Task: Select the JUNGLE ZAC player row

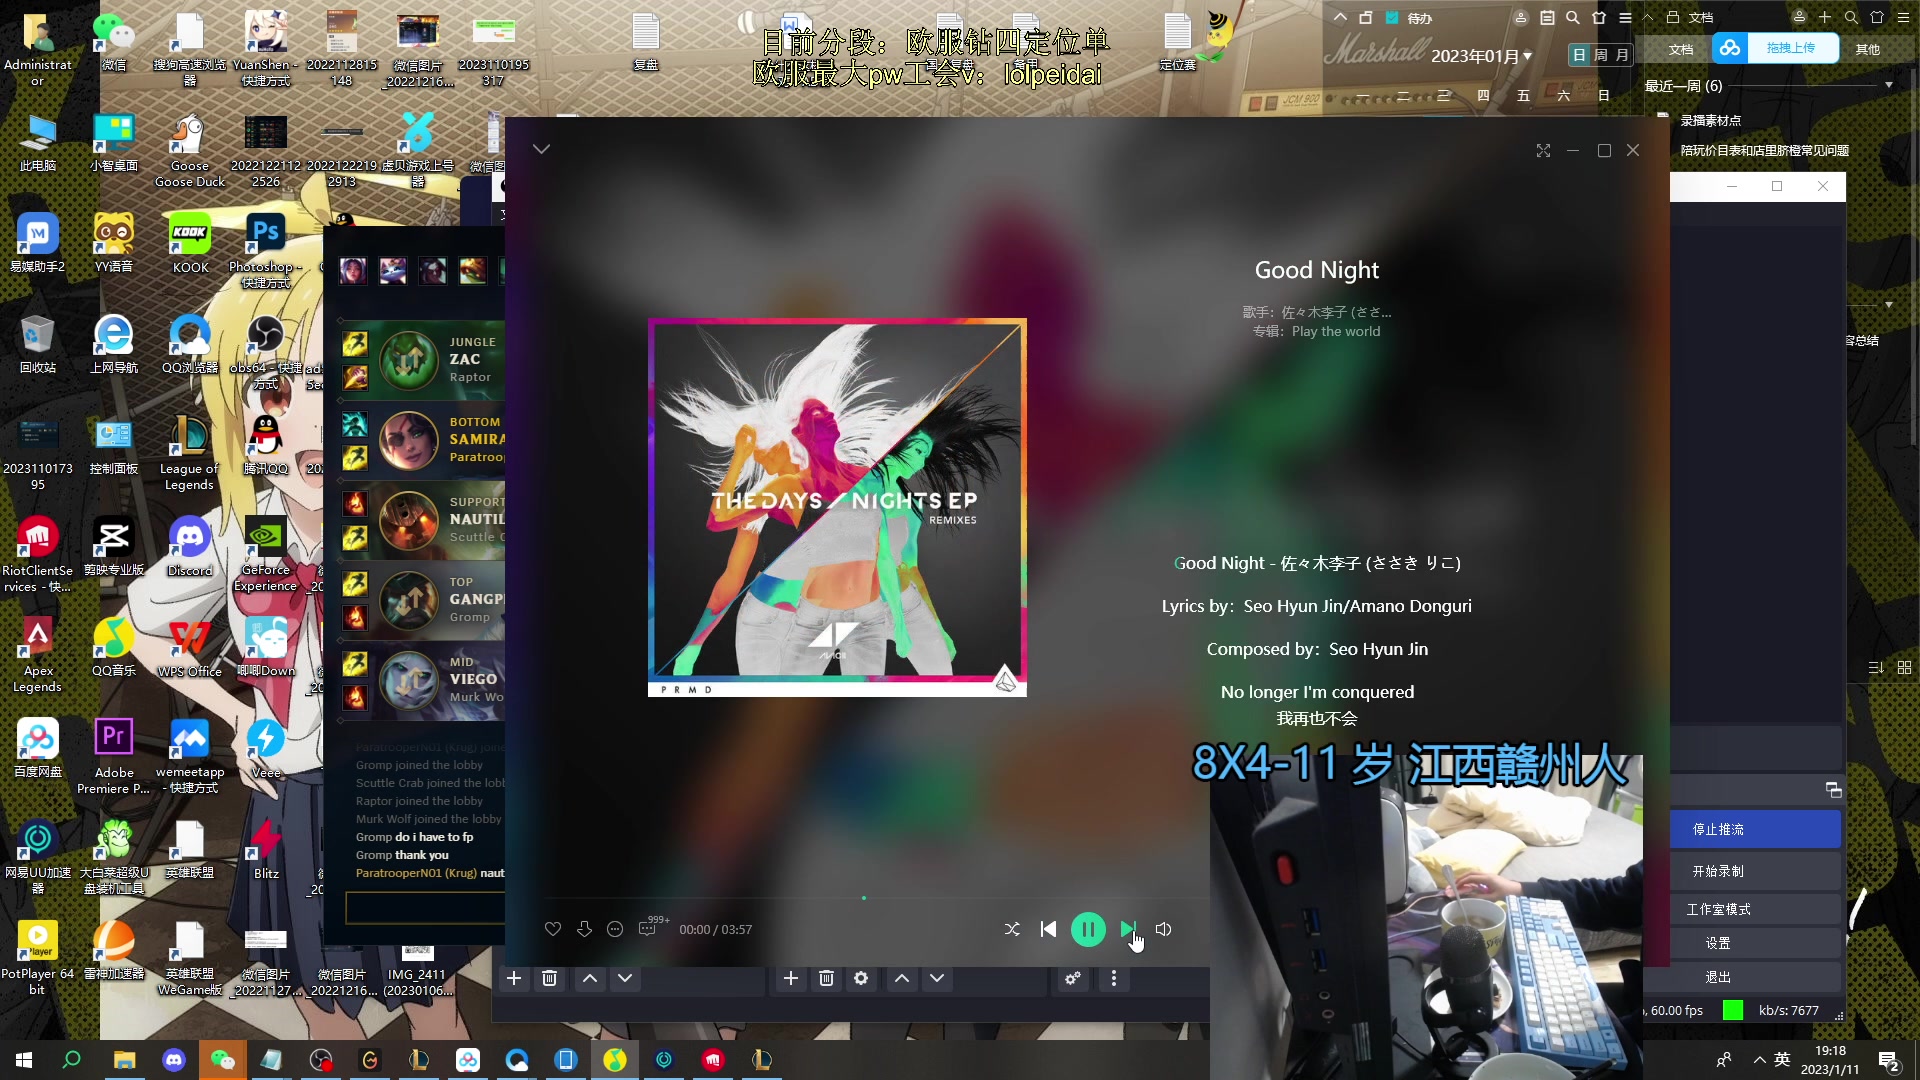Action: point(422,360)
